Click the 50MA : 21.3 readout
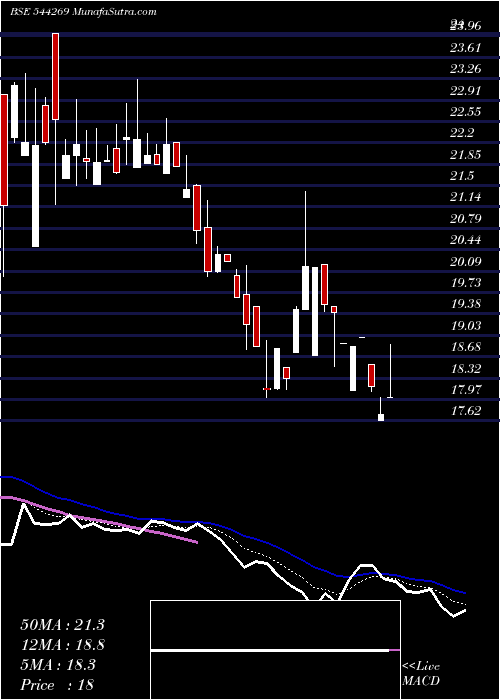 tap(62, 625)
